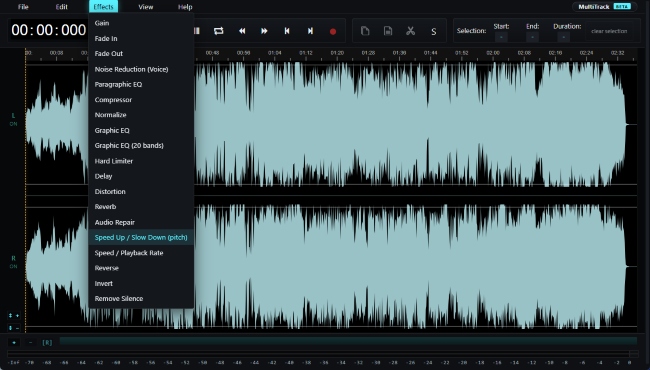Open the Help menu
Image resolution: width=650 pixels, height=370 pixels.
185,7
